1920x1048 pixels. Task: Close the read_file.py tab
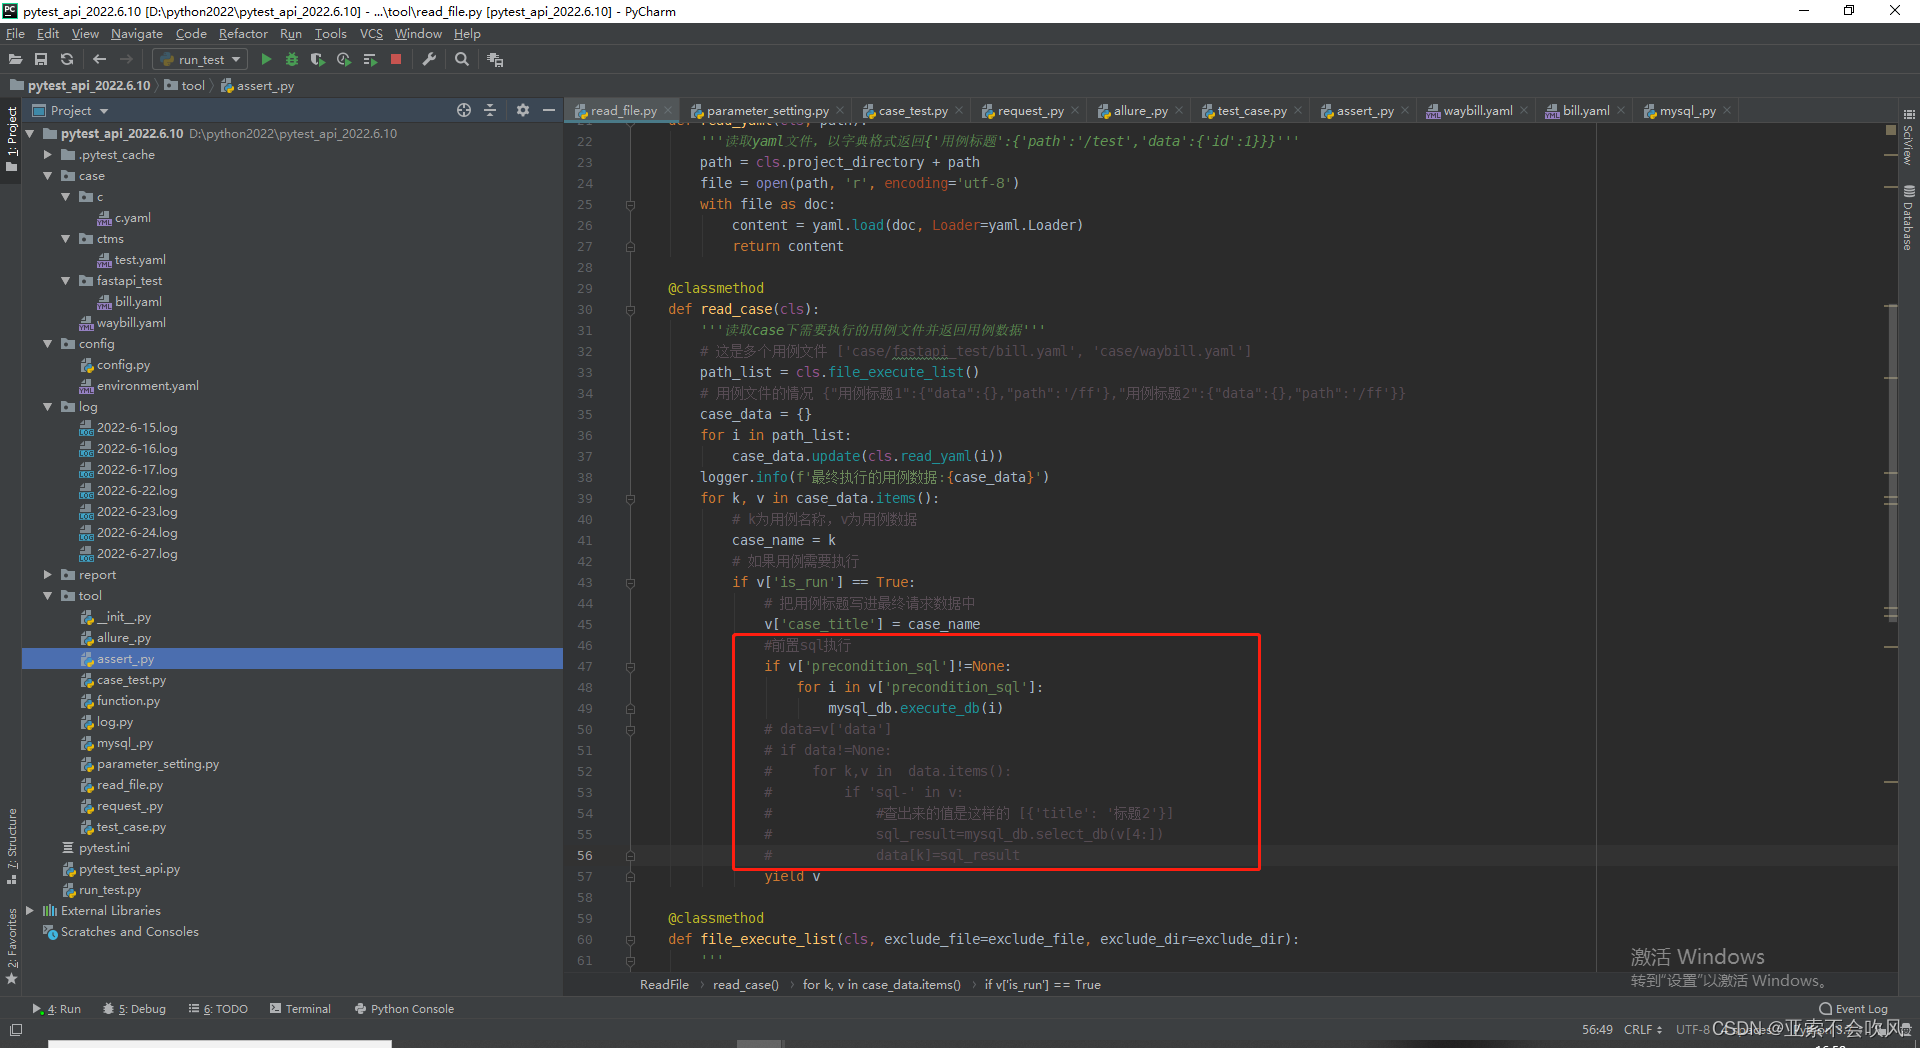click(x=669, y=111)
